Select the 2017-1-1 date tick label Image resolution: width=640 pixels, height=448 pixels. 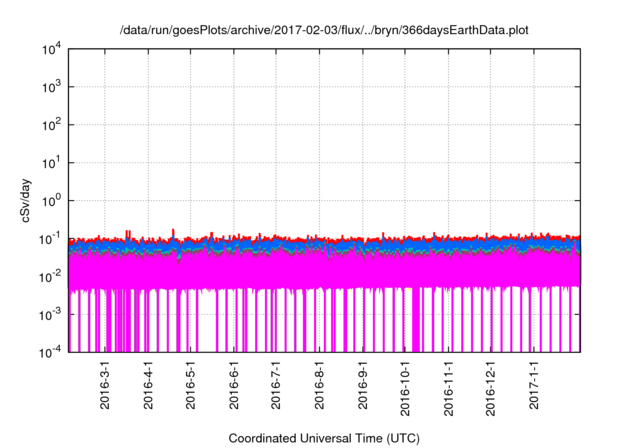pyautogui.click(x=533, y=387)
